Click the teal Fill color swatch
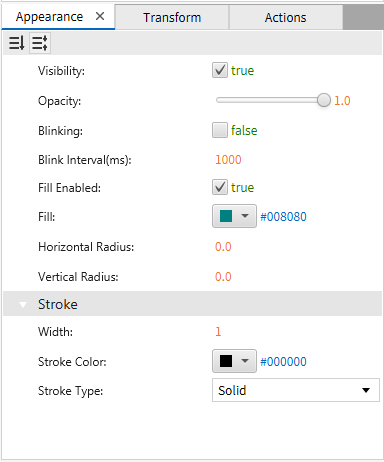 (226, 216)
